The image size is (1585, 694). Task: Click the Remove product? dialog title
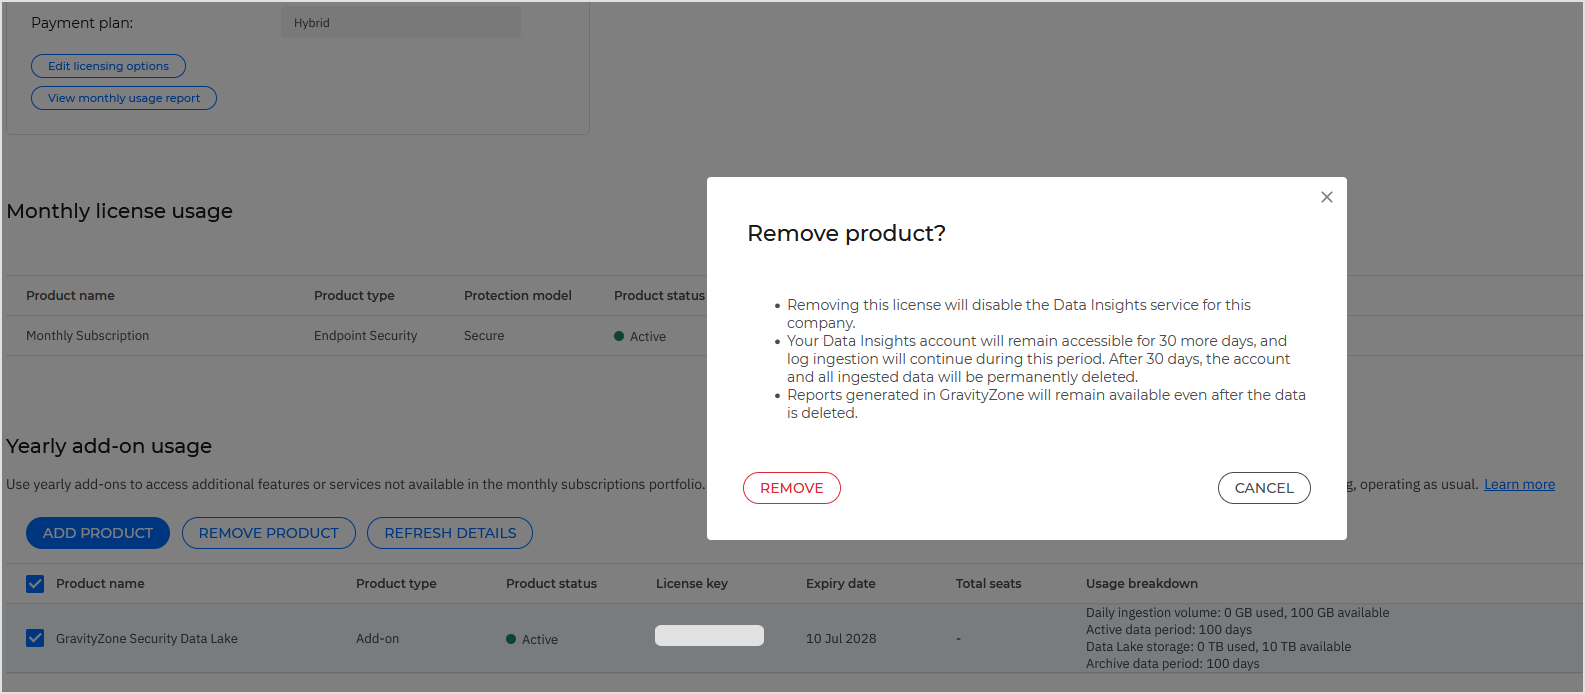pos(846,233)
